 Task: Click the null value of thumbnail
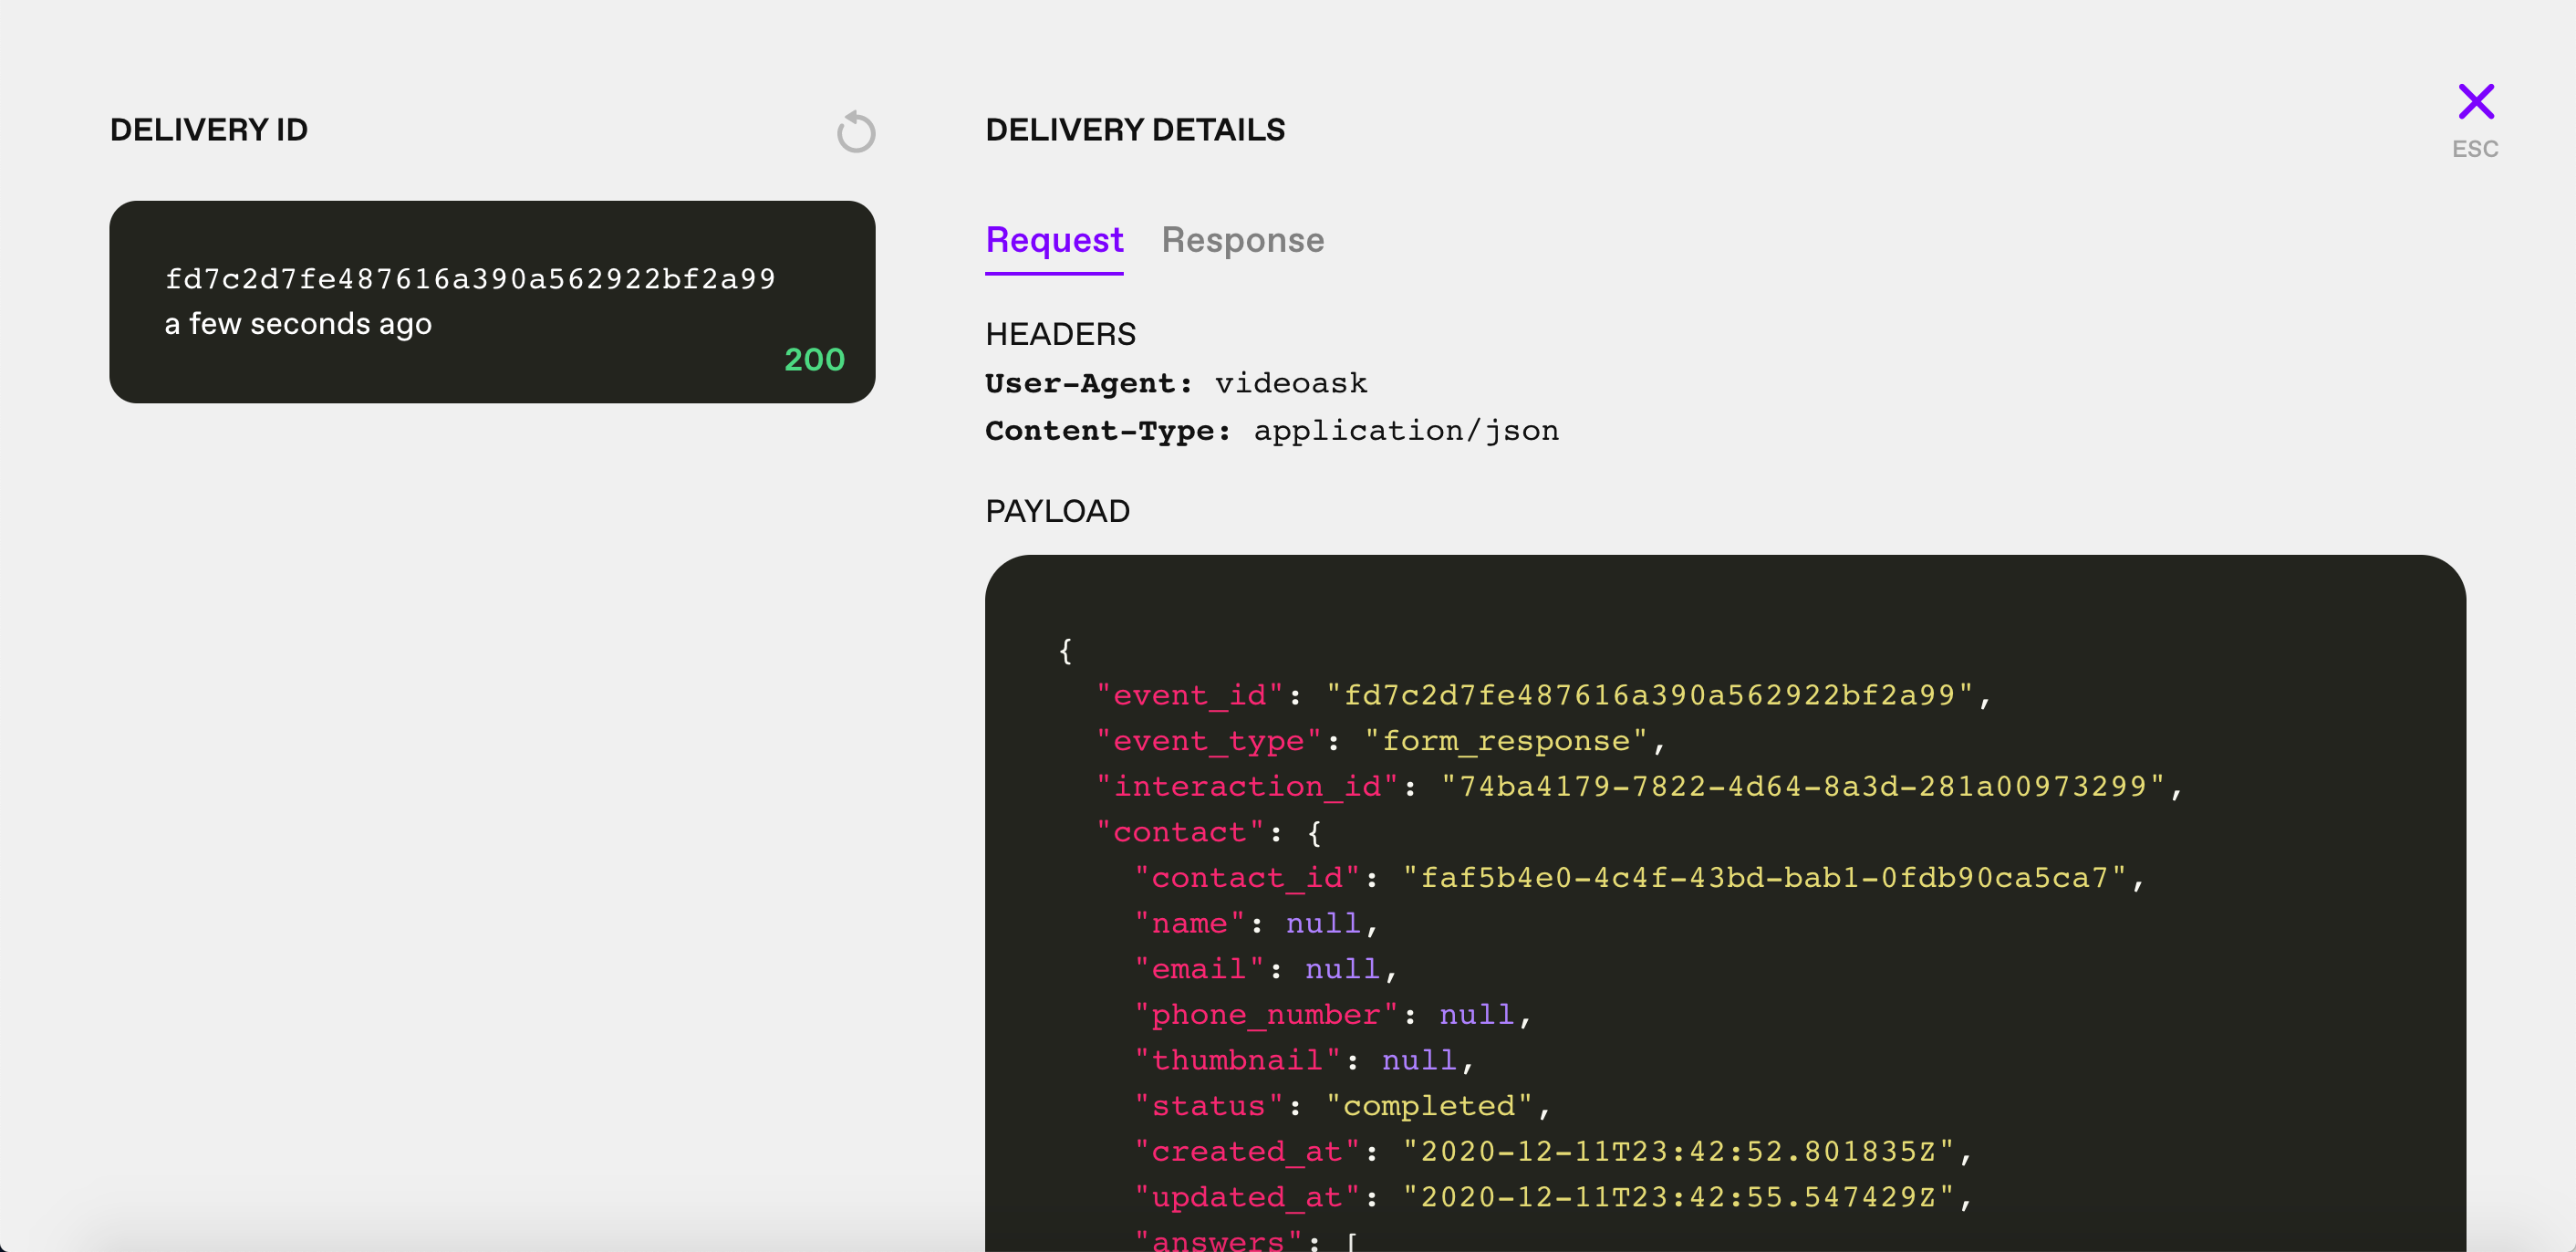coord(1419,1060)
